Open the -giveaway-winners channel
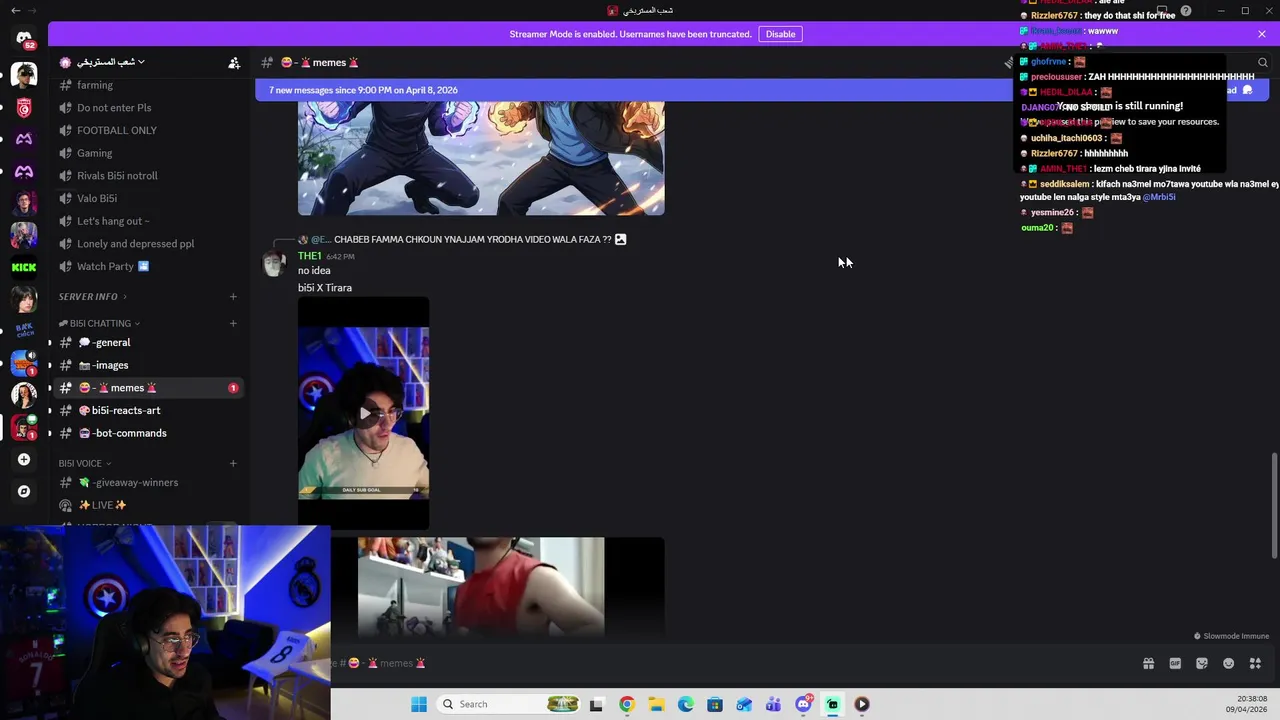Viewport: 1280px width, 720px height. point(150,482)
